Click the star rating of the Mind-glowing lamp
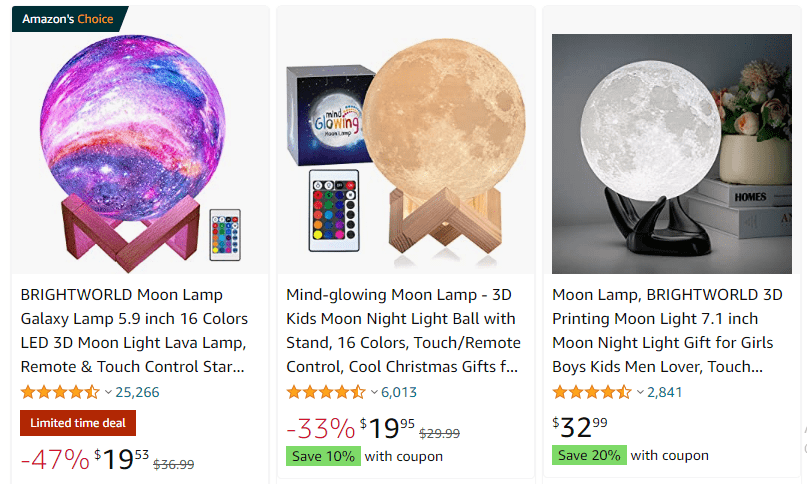This screenshot has width=807, height=484. pos(326,392)
